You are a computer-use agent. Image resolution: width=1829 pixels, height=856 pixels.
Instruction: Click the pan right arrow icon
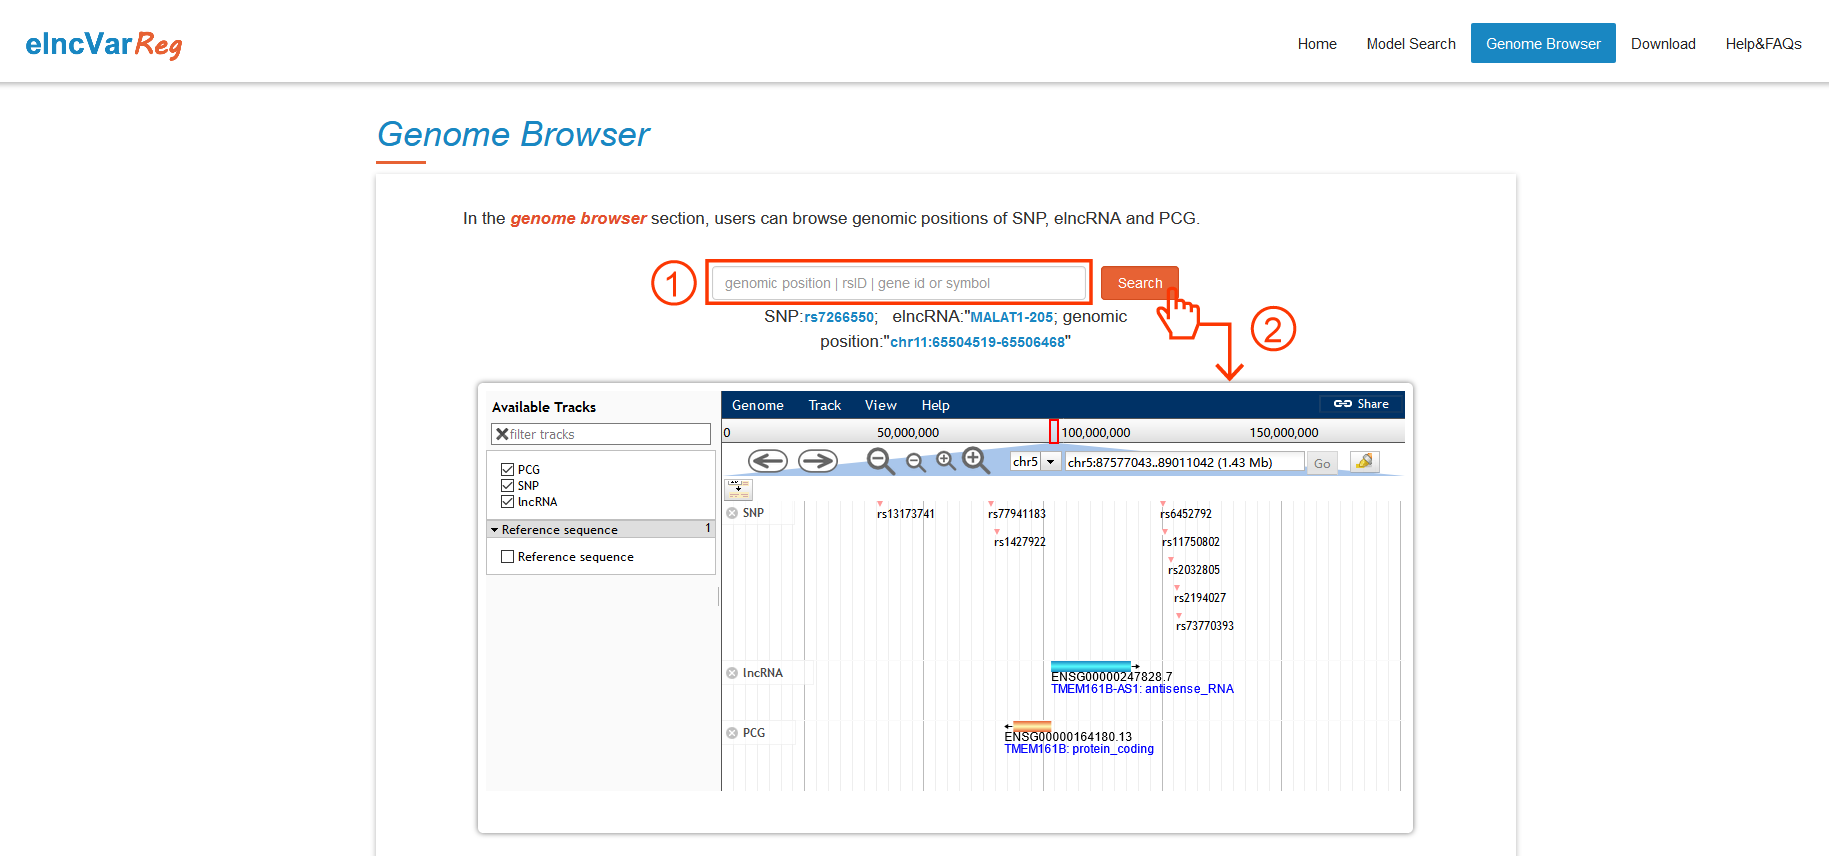pos(817,461)
